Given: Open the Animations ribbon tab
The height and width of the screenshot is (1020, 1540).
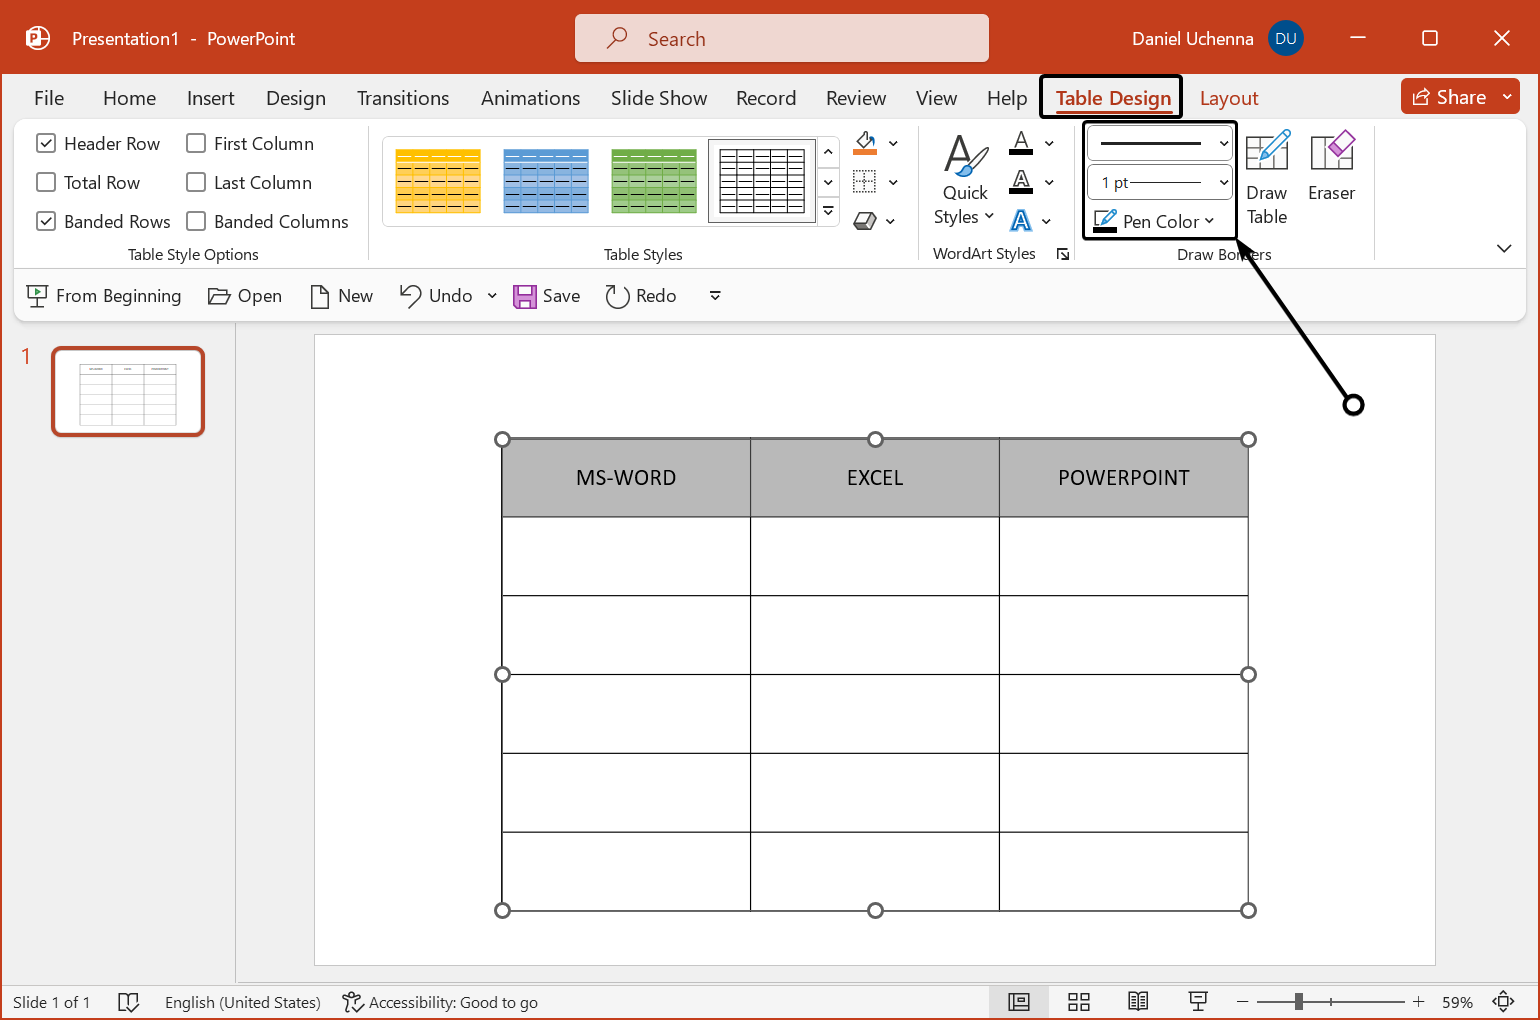Looking at the screenshot, I should click(x=530, y=97).
